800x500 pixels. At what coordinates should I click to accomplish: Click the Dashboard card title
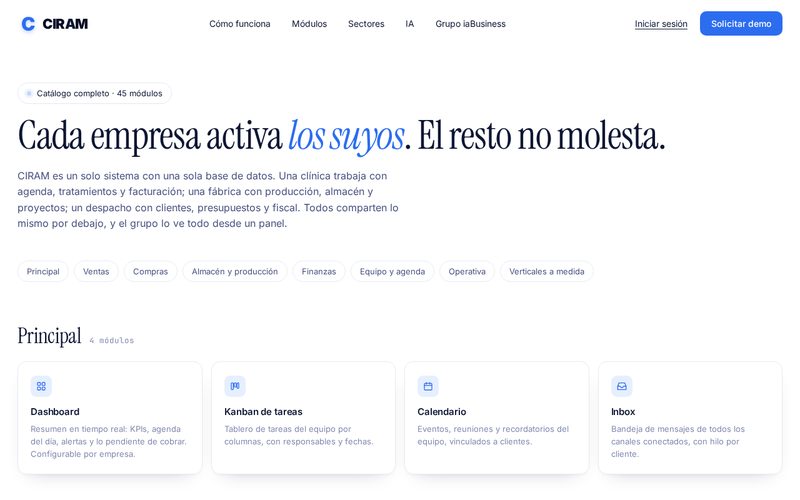pos(55,412)
